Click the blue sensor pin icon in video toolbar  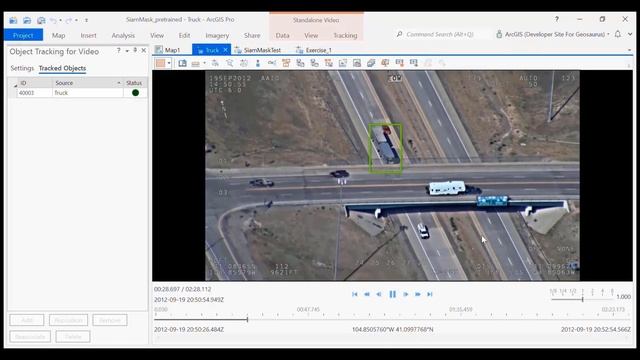[x=258, y=63]
